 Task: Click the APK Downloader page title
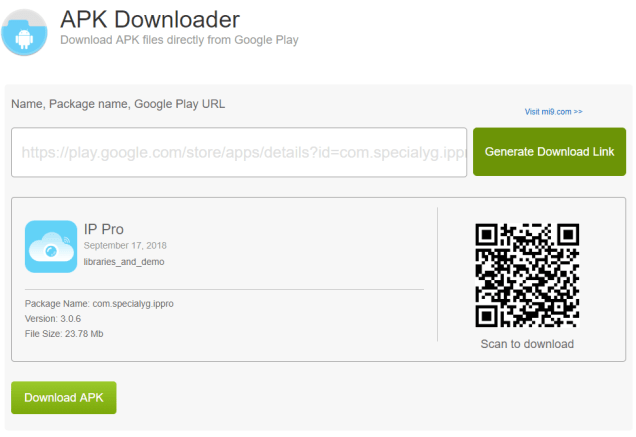pos(150,19)
